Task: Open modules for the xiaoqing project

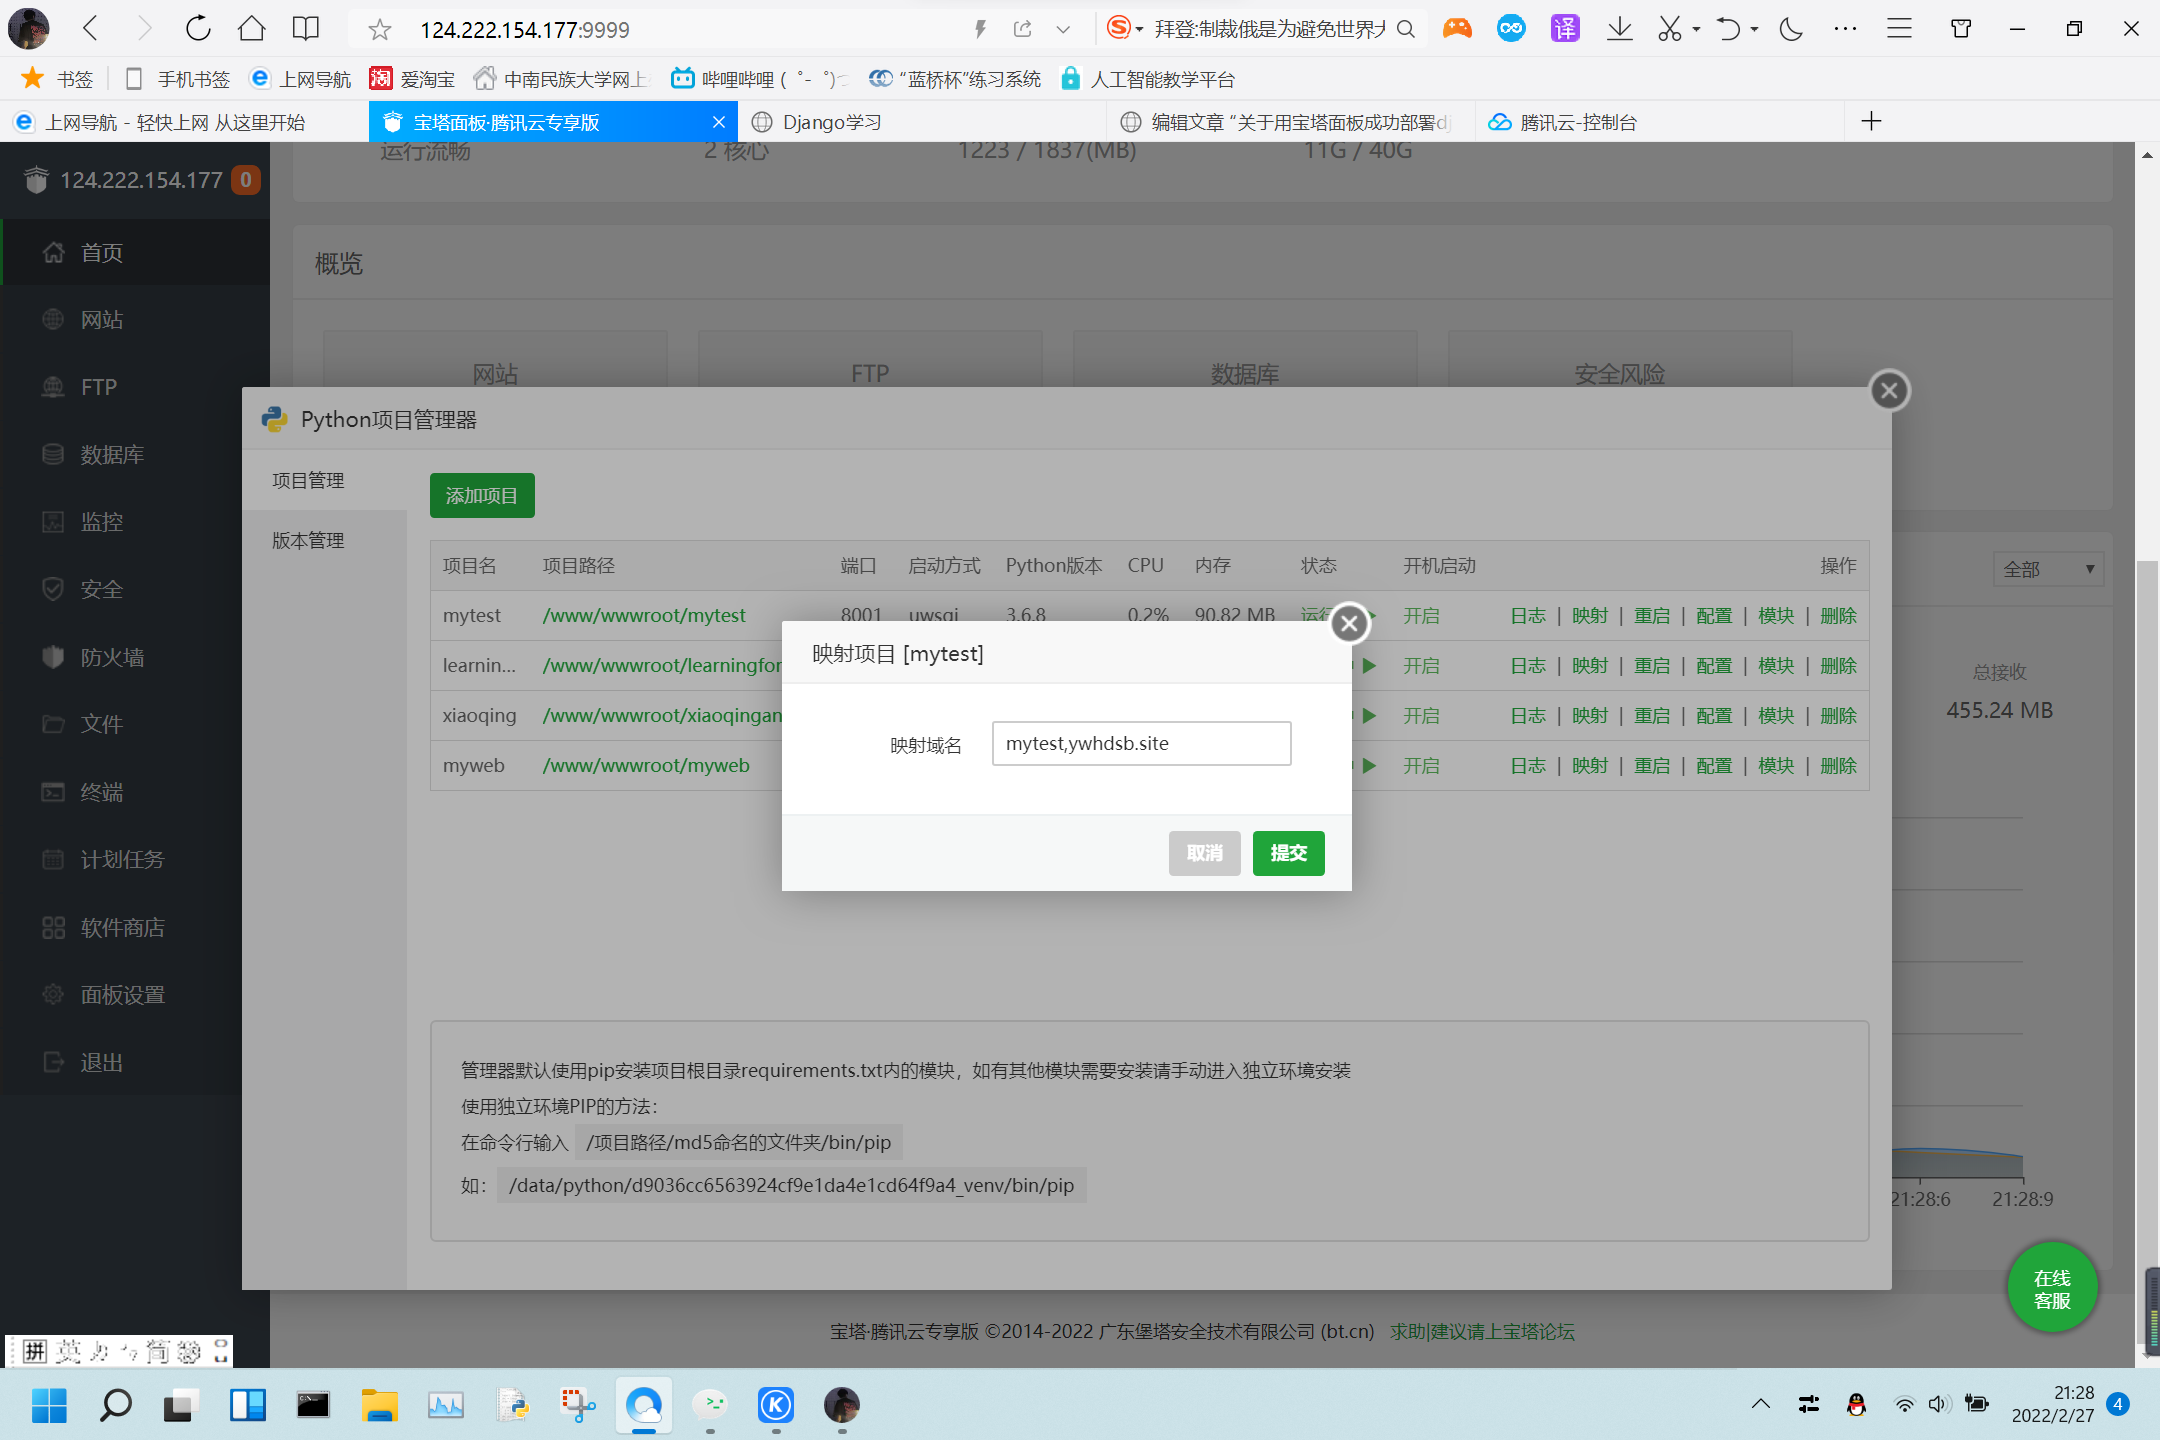Action: [x=1776, y=716]
